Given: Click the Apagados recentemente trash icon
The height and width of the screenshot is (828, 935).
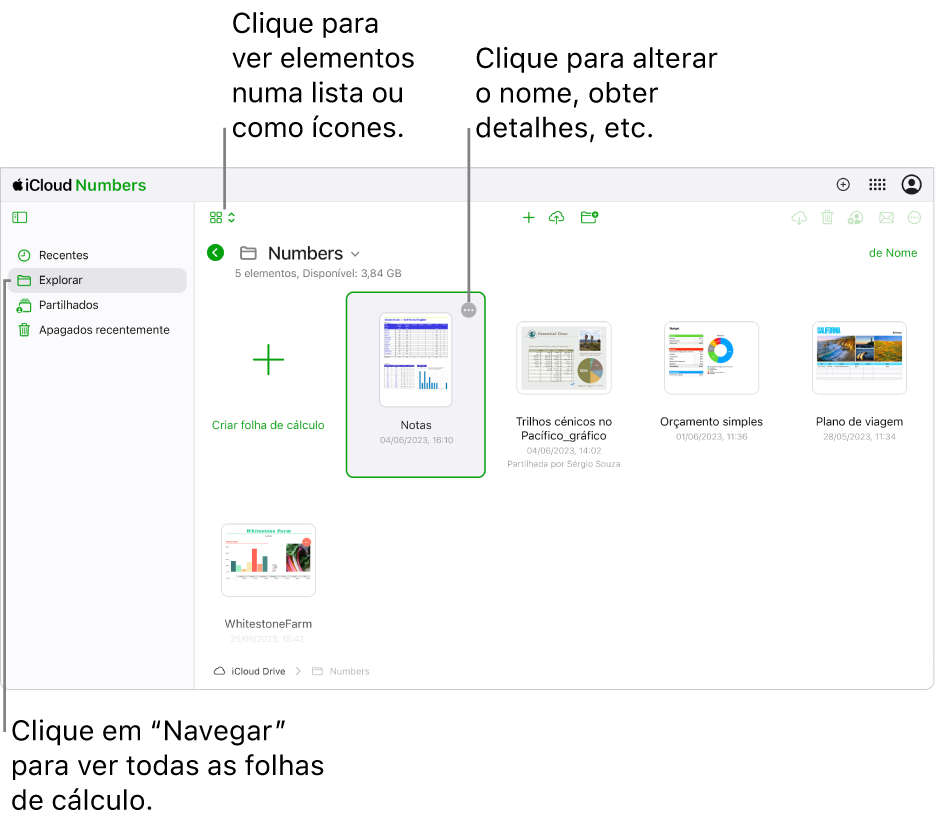Looking at the screenshot, I should (x=24, y=330).
